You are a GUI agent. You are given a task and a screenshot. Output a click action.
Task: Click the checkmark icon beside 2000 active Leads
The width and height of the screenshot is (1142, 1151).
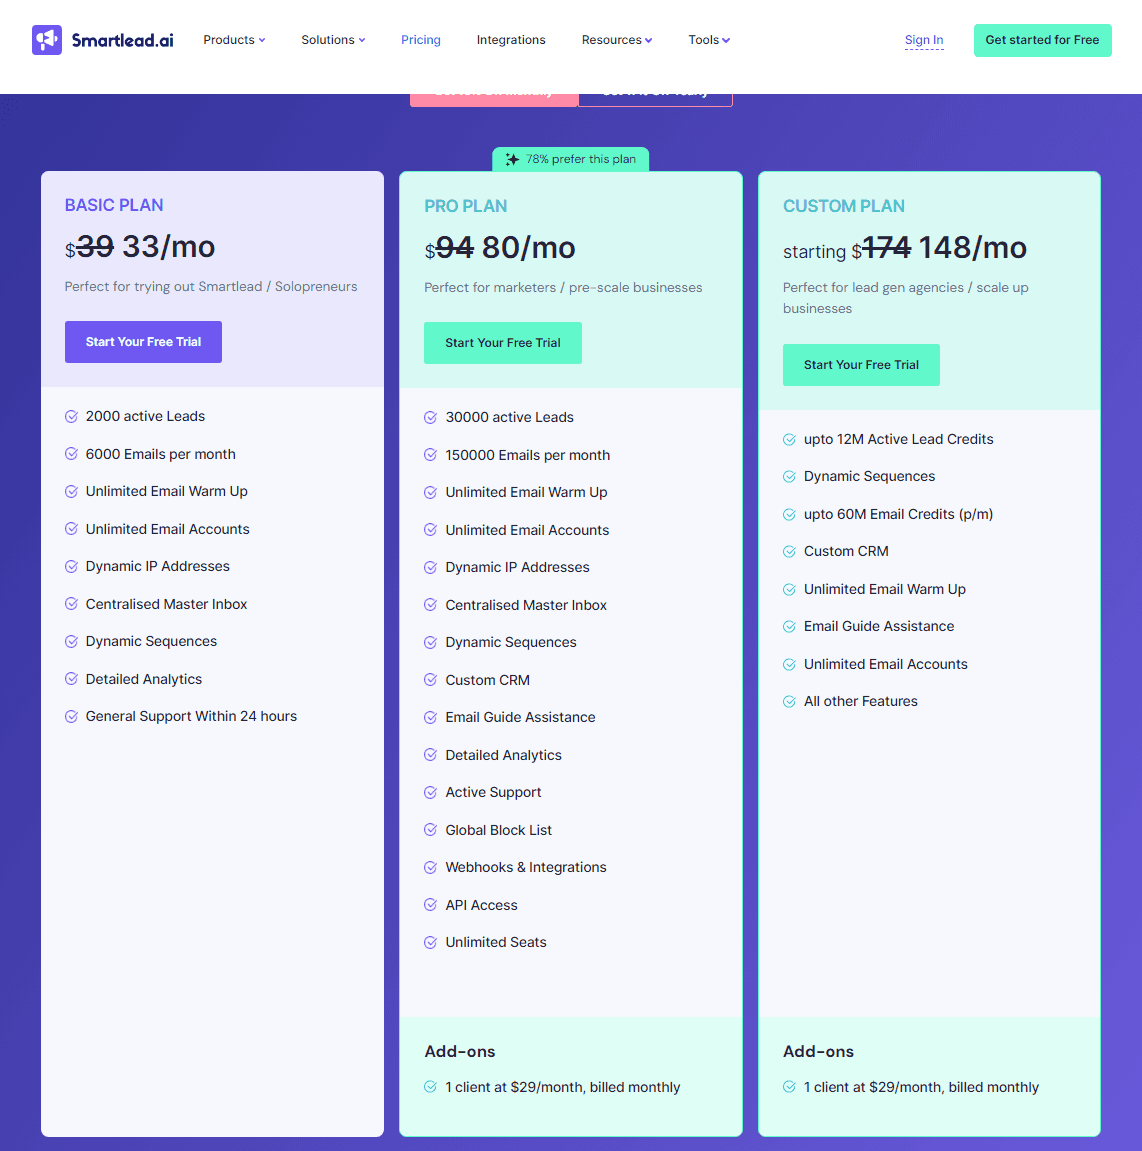click(72, 416)
